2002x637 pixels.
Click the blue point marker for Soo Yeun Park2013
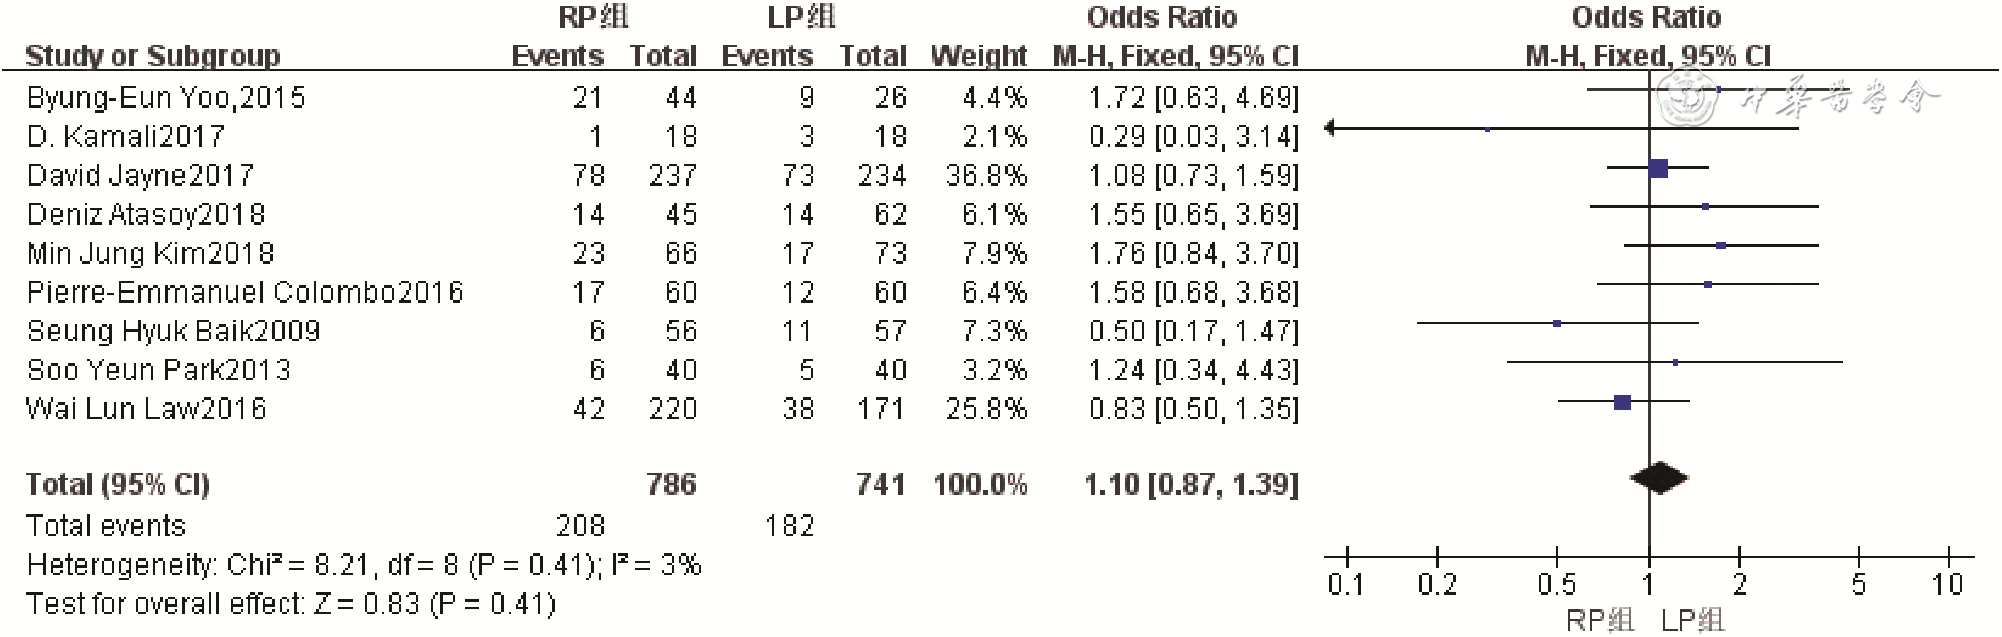coord(1675,362)
